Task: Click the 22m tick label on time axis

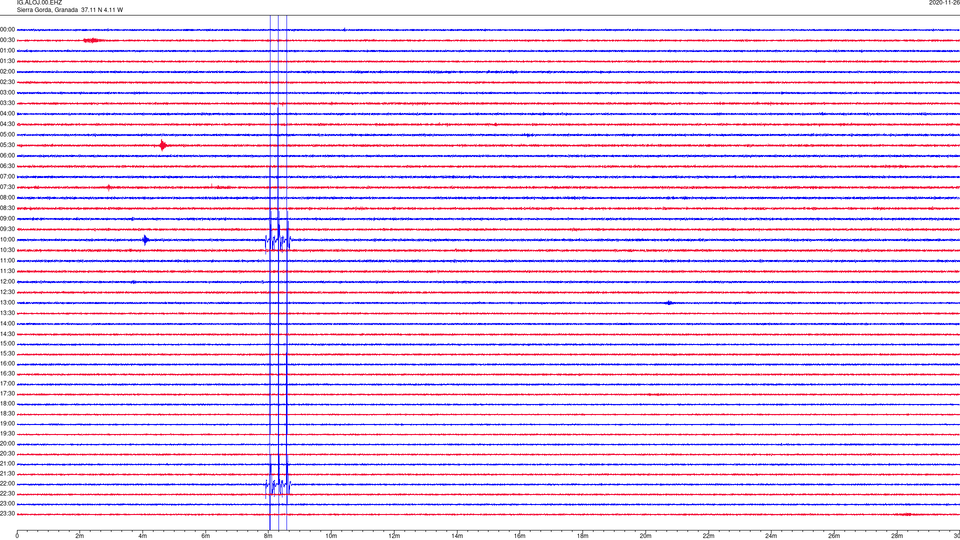Action: 708,536
